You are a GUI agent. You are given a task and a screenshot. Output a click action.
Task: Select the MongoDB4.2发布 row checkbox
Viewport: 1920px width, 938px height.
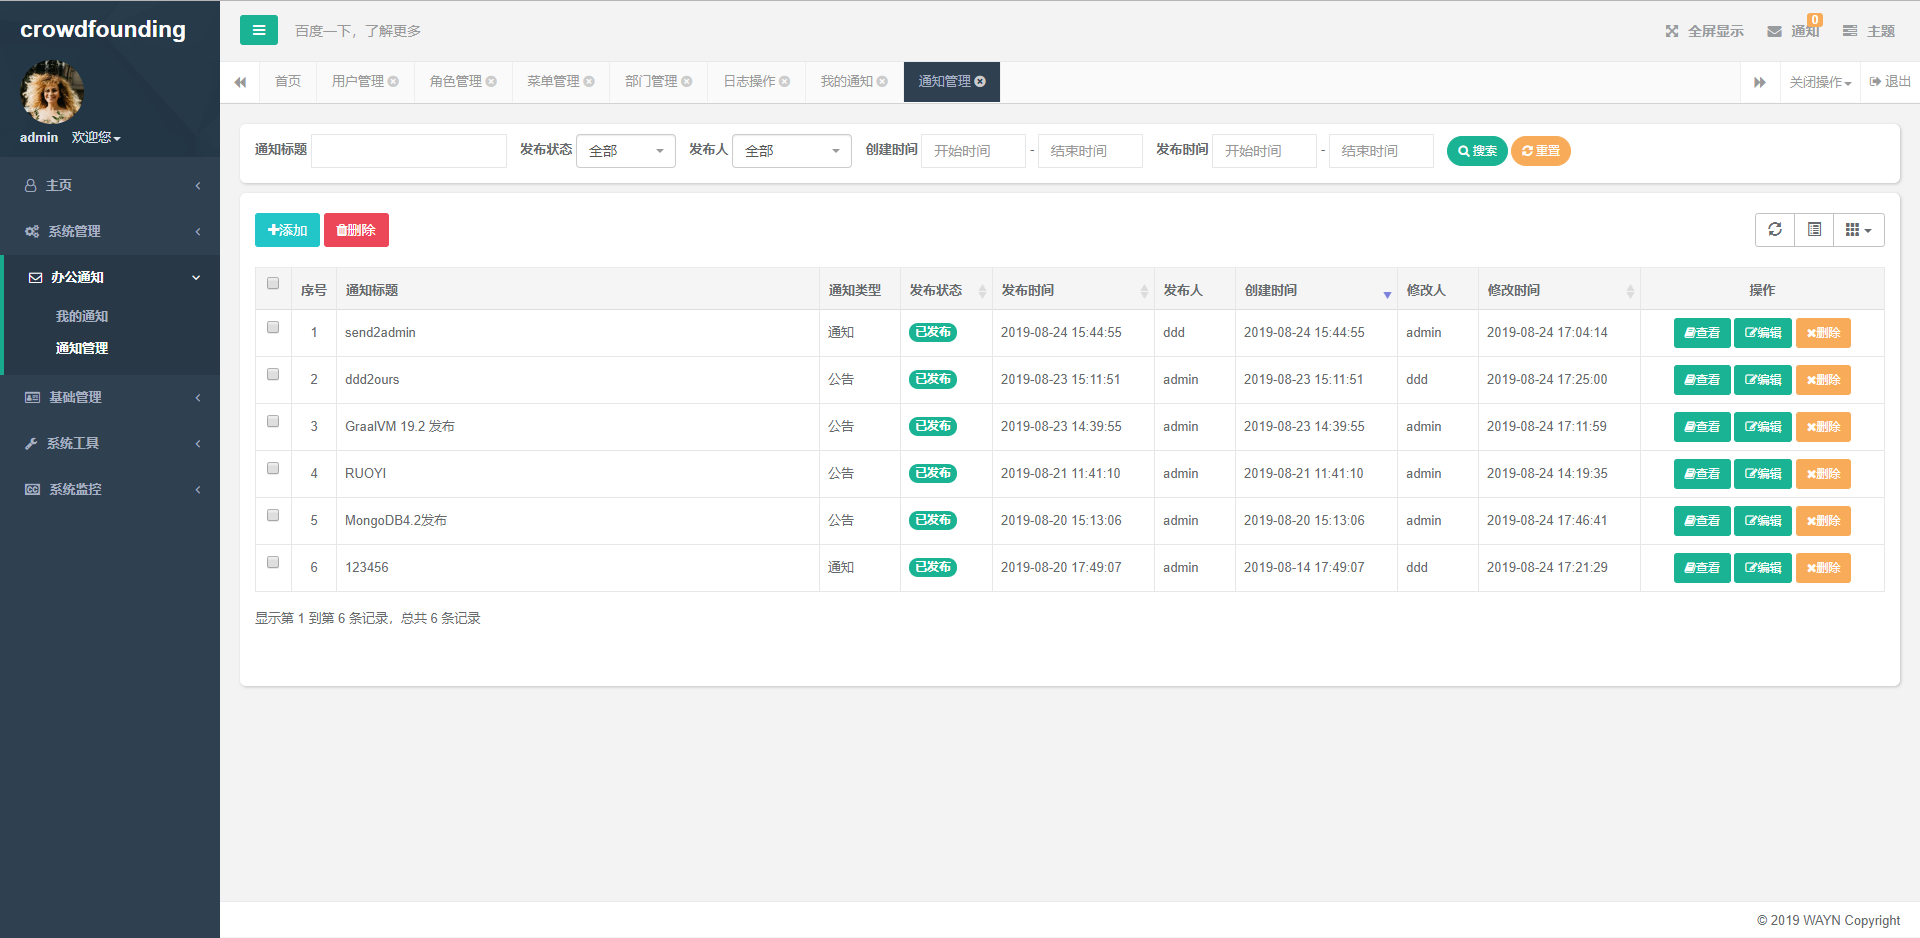pos(273,515)
